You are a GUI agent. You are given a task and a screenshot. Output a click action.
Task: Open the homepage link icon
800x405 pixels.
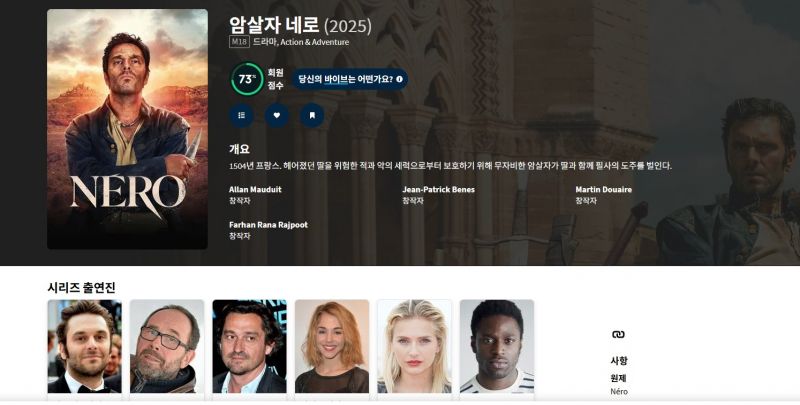[618, 334]
